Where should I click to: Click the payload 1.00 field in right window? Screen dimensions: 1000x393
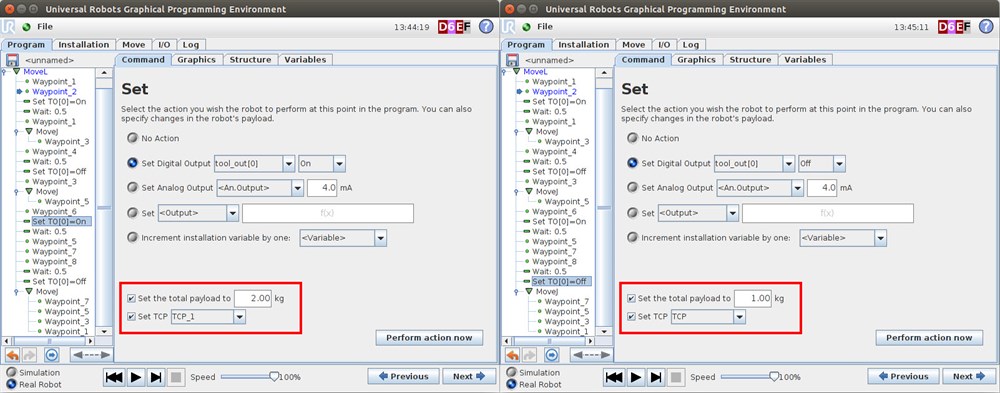tap(753, 298)
